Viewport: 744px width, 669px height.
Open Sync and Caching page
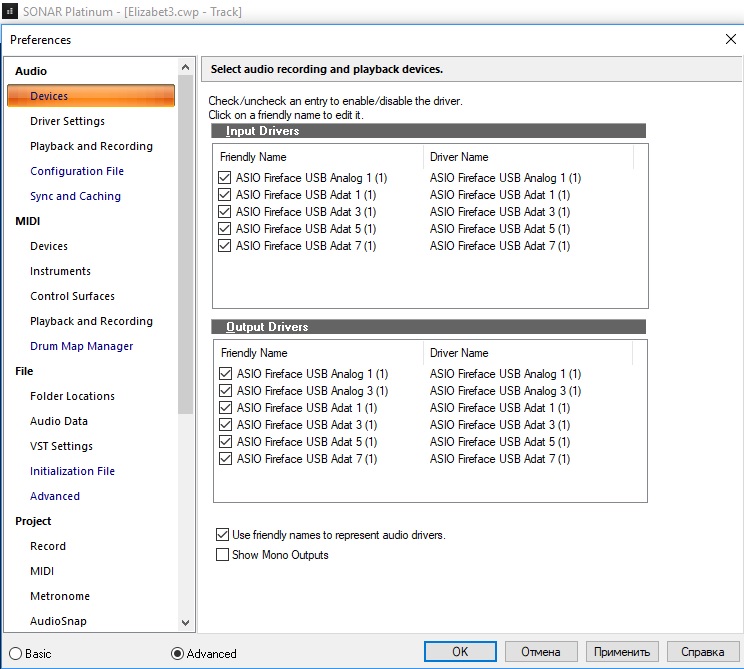75,196
